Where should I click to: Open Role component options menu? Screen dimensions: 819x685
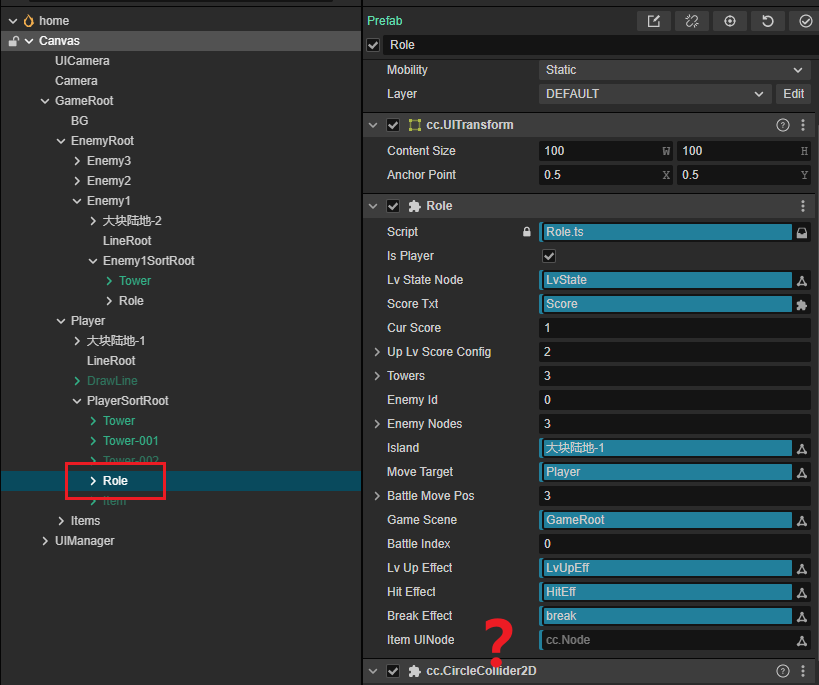[803, 206]
